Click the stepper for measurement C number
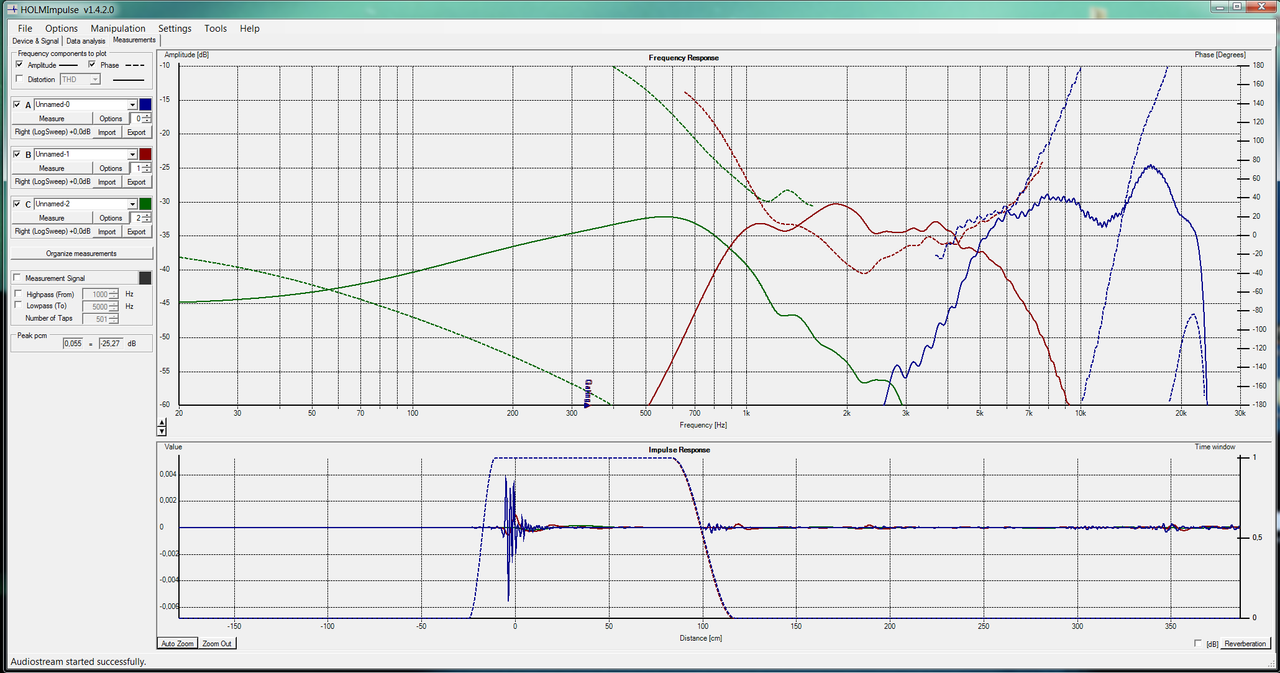The width and height of the screenshot is (1280, 673). click(x=148, y=218)
